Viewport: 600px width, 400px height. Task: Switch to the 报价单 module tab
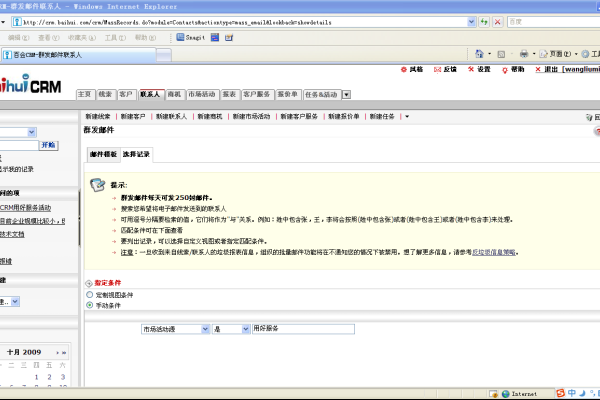pyautogui.click(x=288, y=94)
